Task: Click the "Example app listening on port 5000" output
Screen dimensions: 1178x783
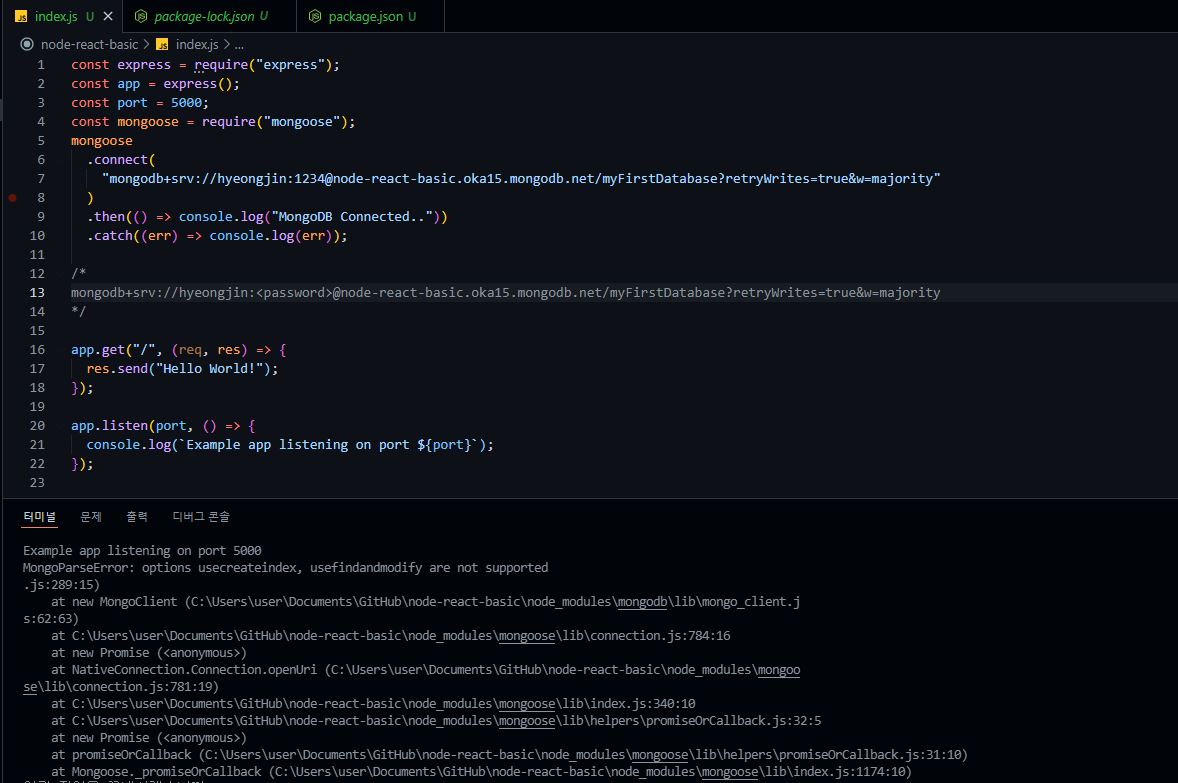Action: (142, 550)
